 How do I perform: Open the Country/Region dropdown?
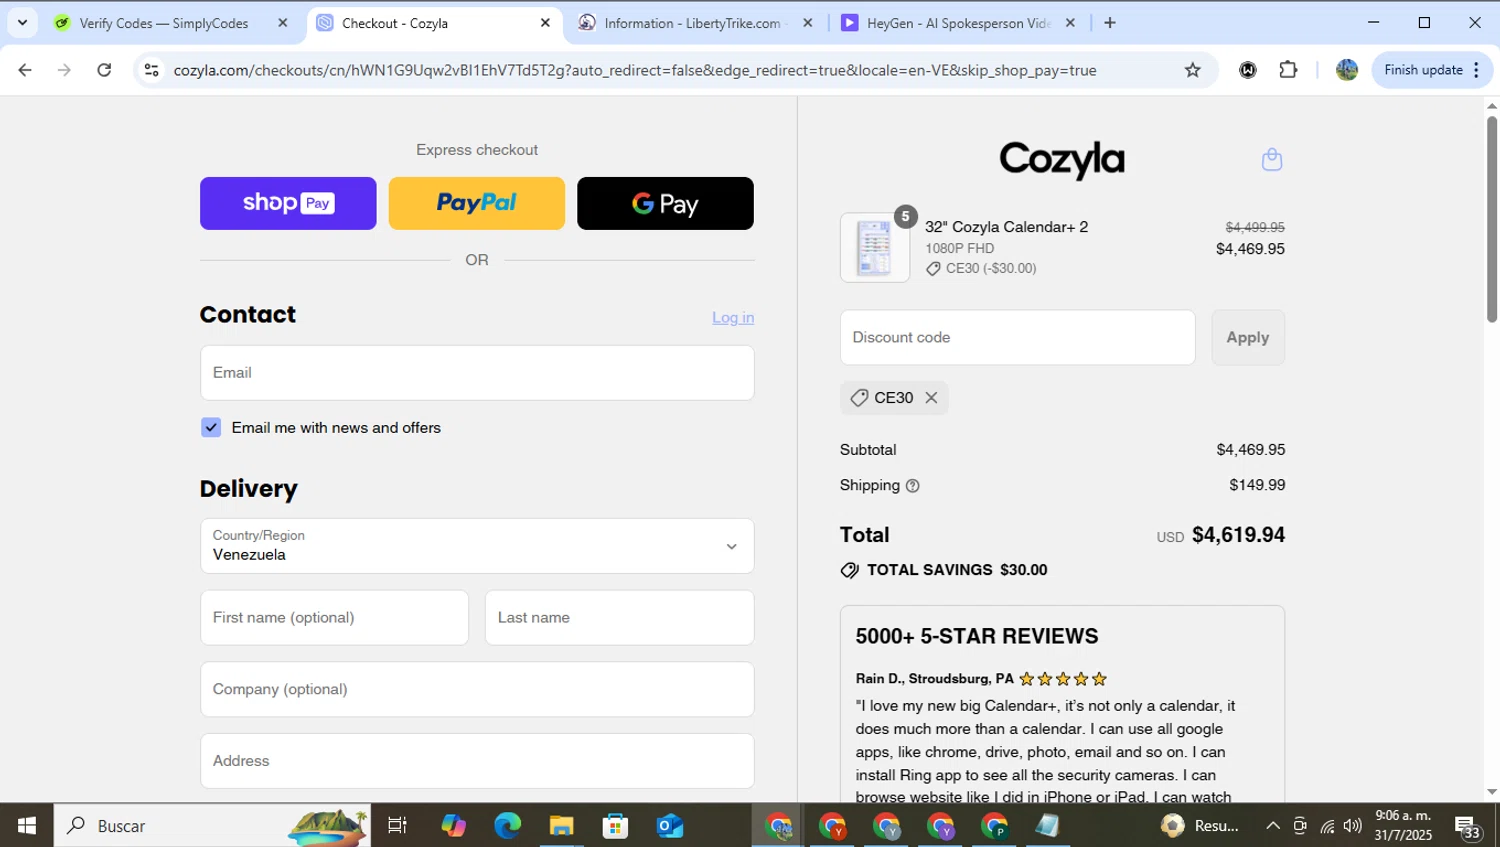tap(477, 546)
